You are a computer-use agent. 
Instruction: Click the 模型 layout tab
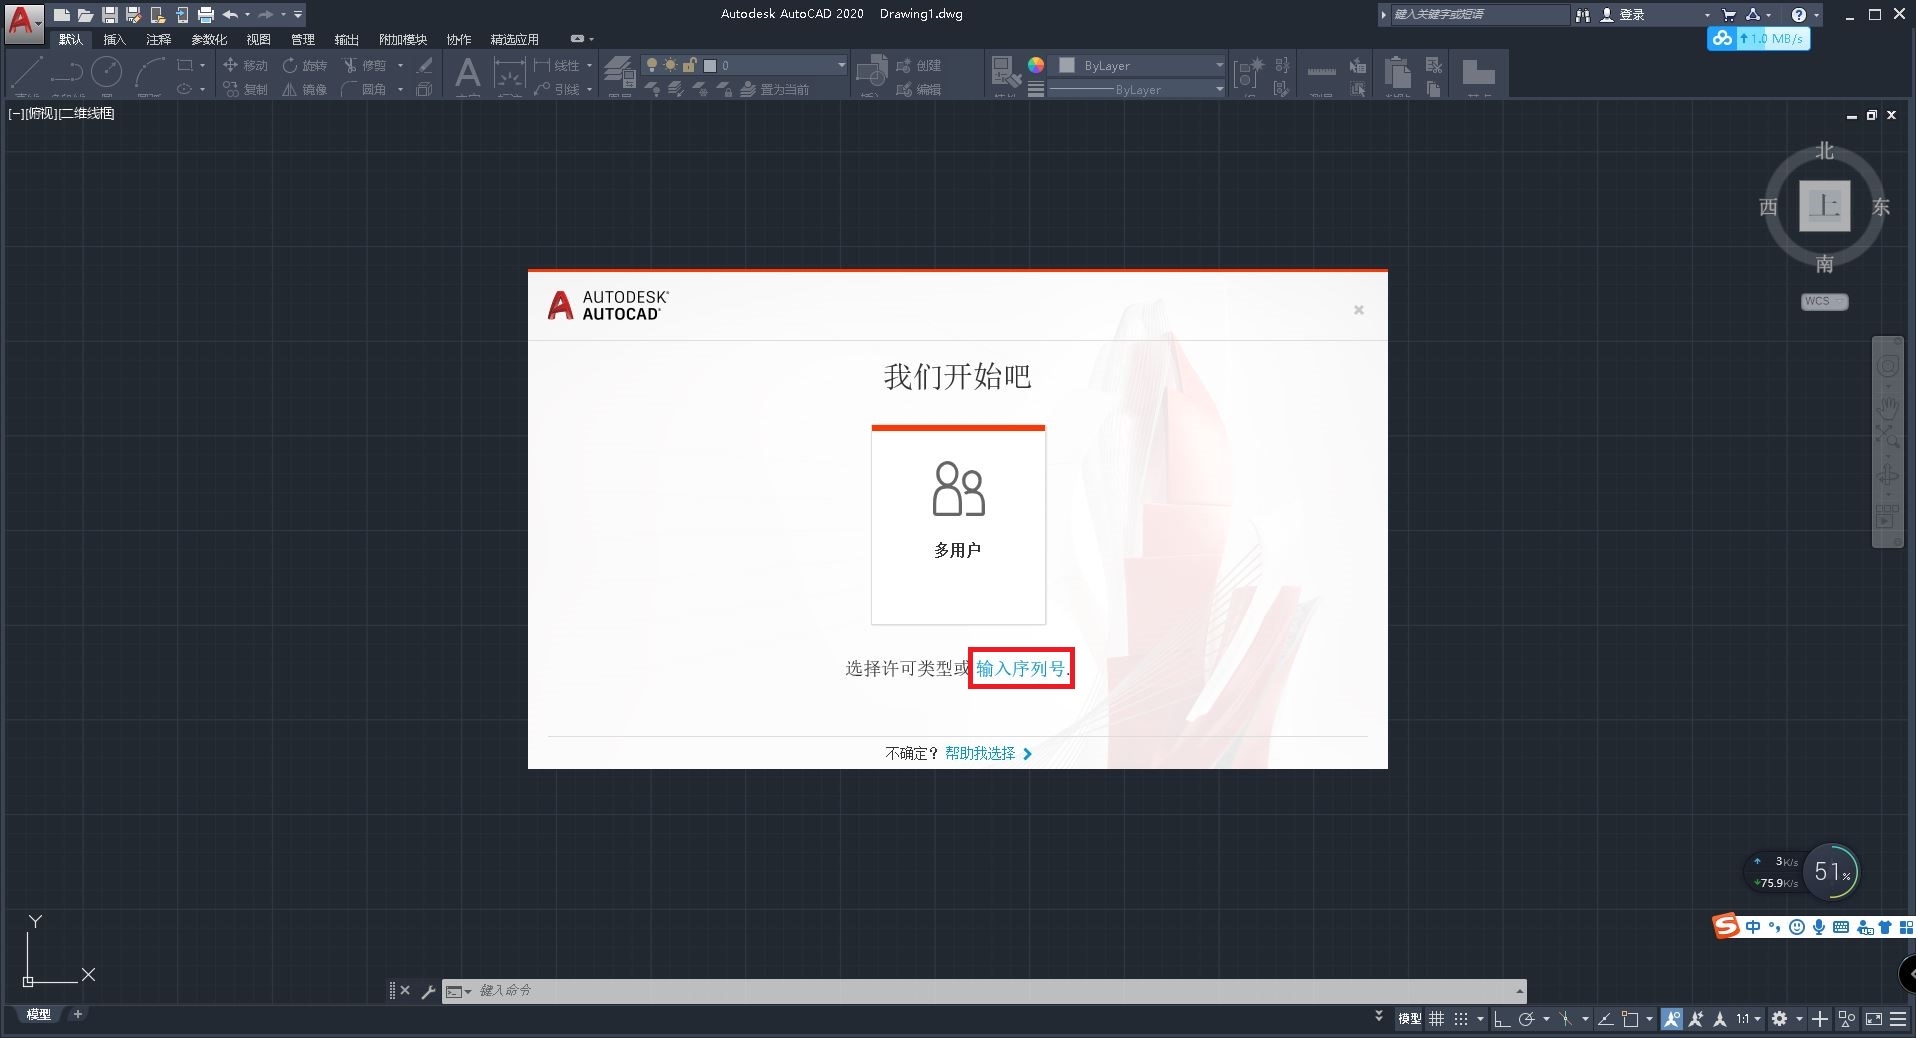click(38, 1014)
